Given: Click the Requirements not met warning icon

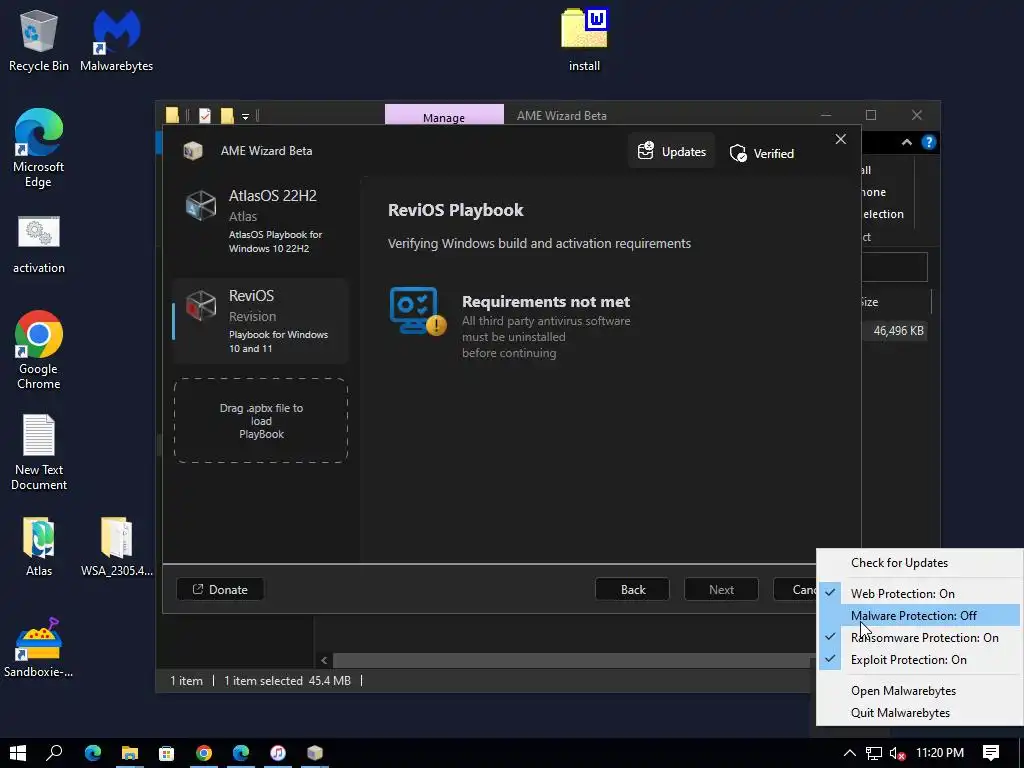Looking at the screenshot, I should (x=418, y=311).
